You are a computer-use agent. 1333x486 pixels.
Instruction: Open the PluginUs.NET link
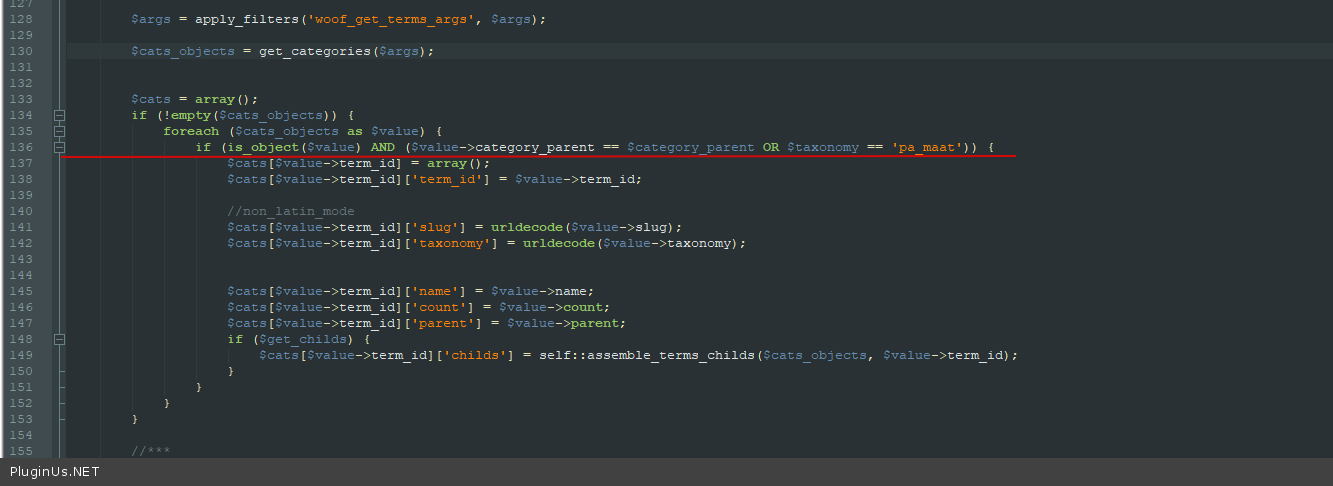pyautogui.click(x=55, y=472)
